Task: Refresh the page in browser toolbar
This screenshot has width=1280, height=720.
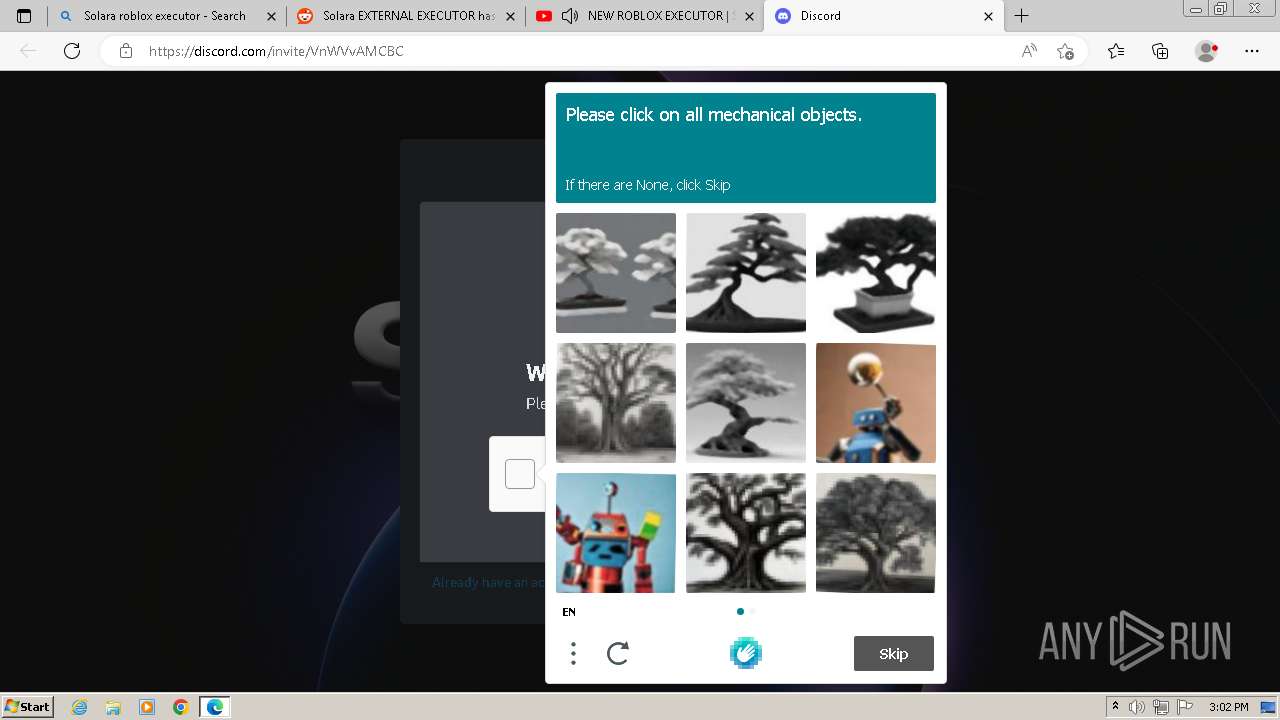Action: click(72, 51)
